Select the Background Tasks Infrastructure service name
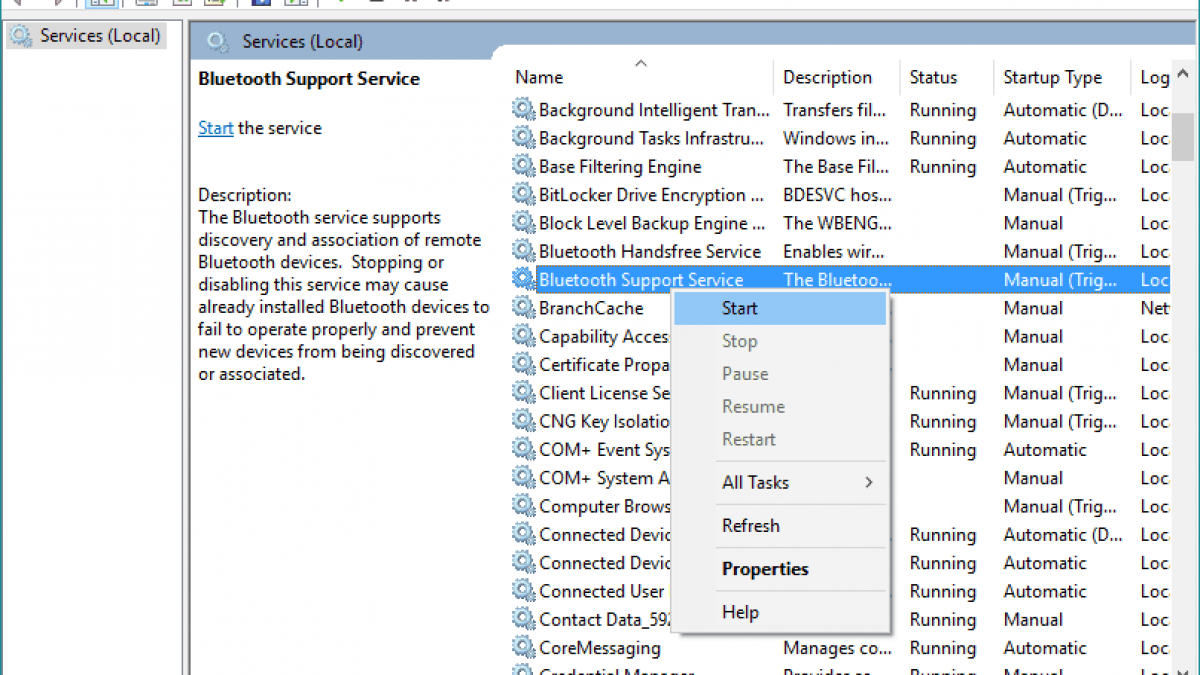1200x675 pixels. click(x=651, y=138)
